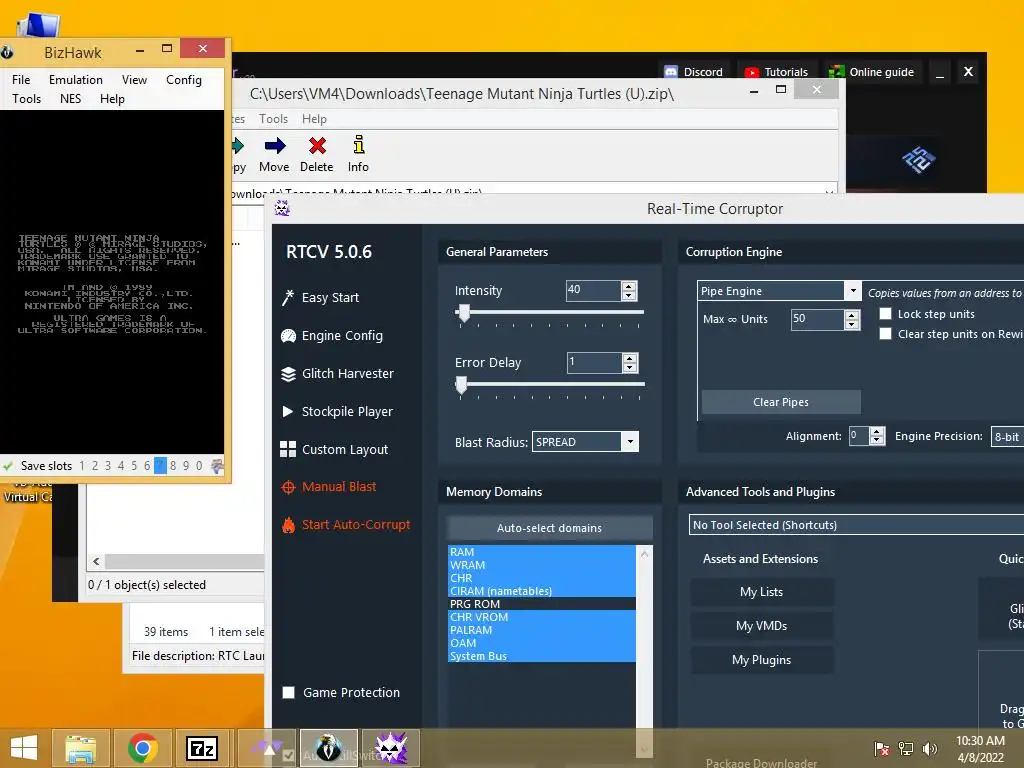The image size is (1024, 768).
Task: Click Clear Pipes button
Action: 781,402
